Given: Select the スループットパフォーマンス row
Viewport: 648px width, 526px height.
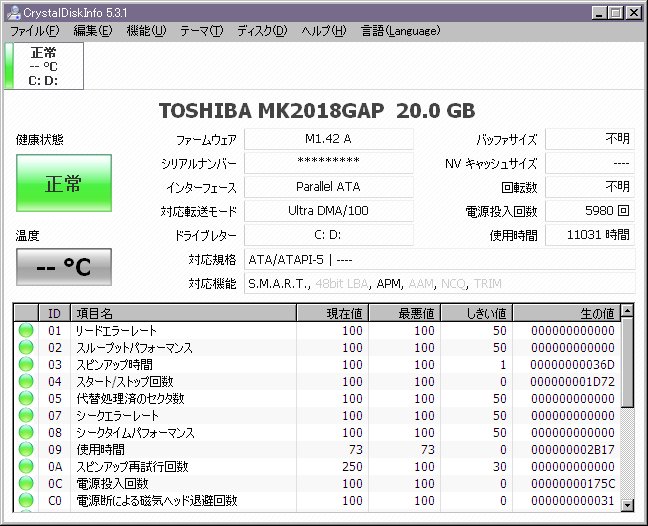Looking at the screenshot, I should [317, 347].
